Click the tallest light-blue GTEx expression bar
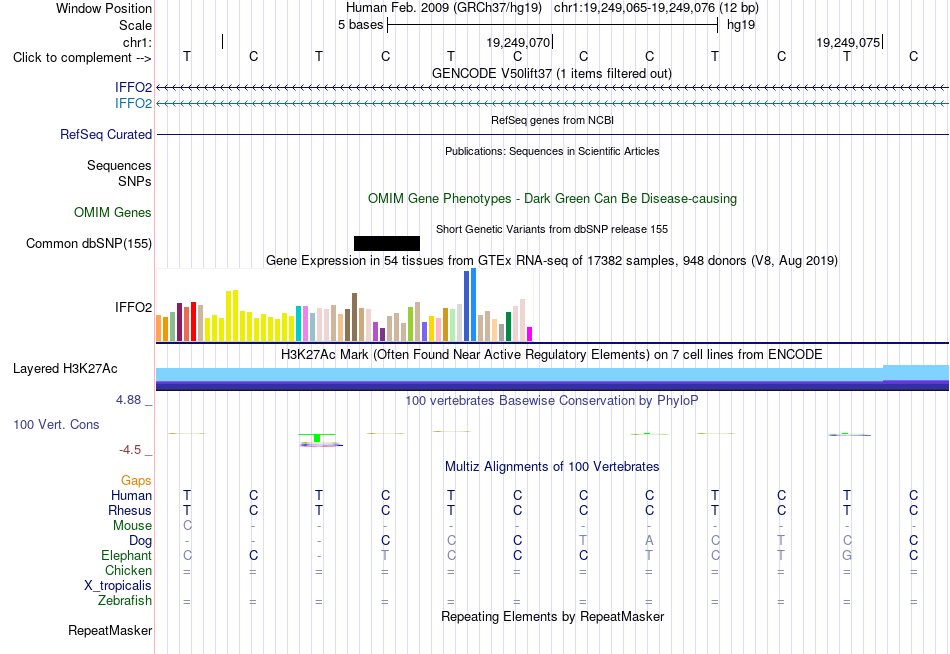Viewport: 950px width, 654px height. point(474,305)
